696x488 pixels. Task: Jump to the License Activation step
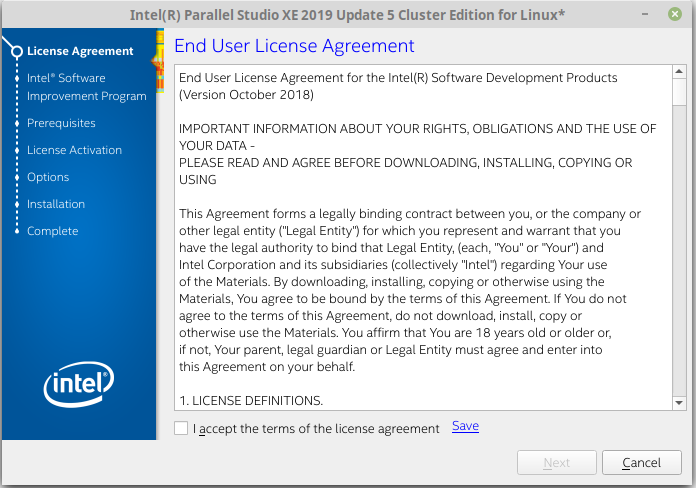coord(74,150)
